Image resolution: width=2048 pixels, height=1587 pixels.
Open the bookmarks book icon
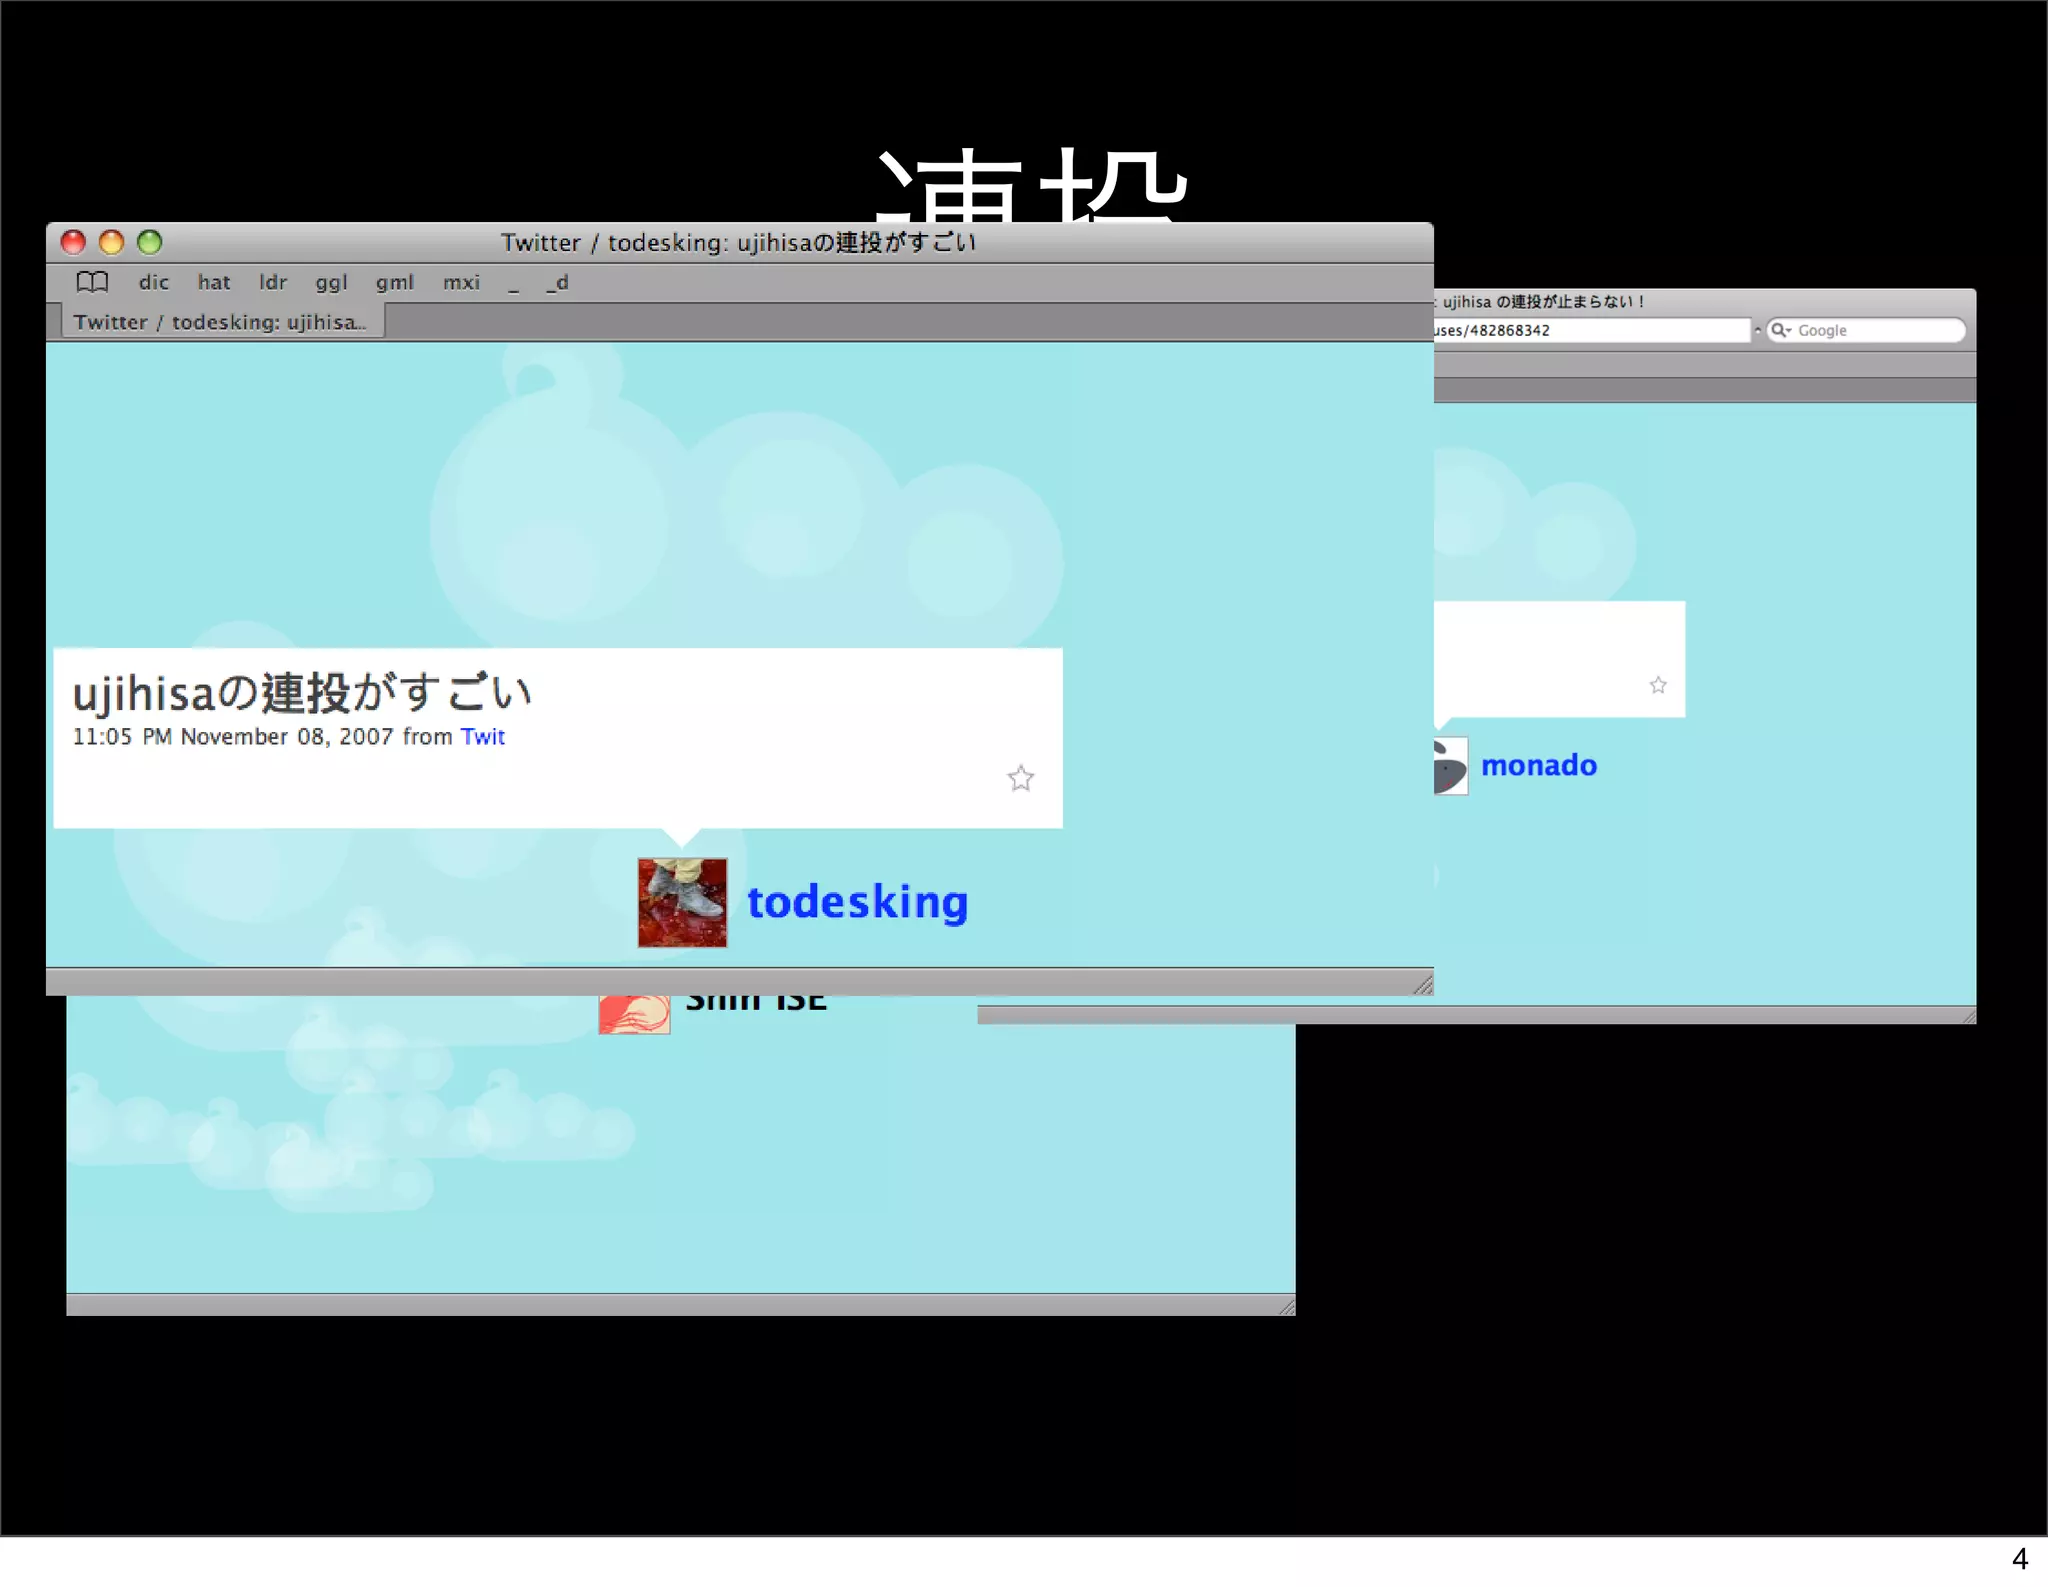click(92, 282)
